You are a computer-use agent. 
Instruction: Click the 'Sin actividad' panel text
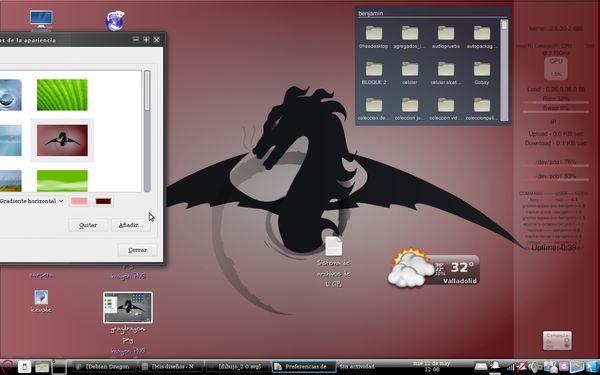[x=357, y=367]
